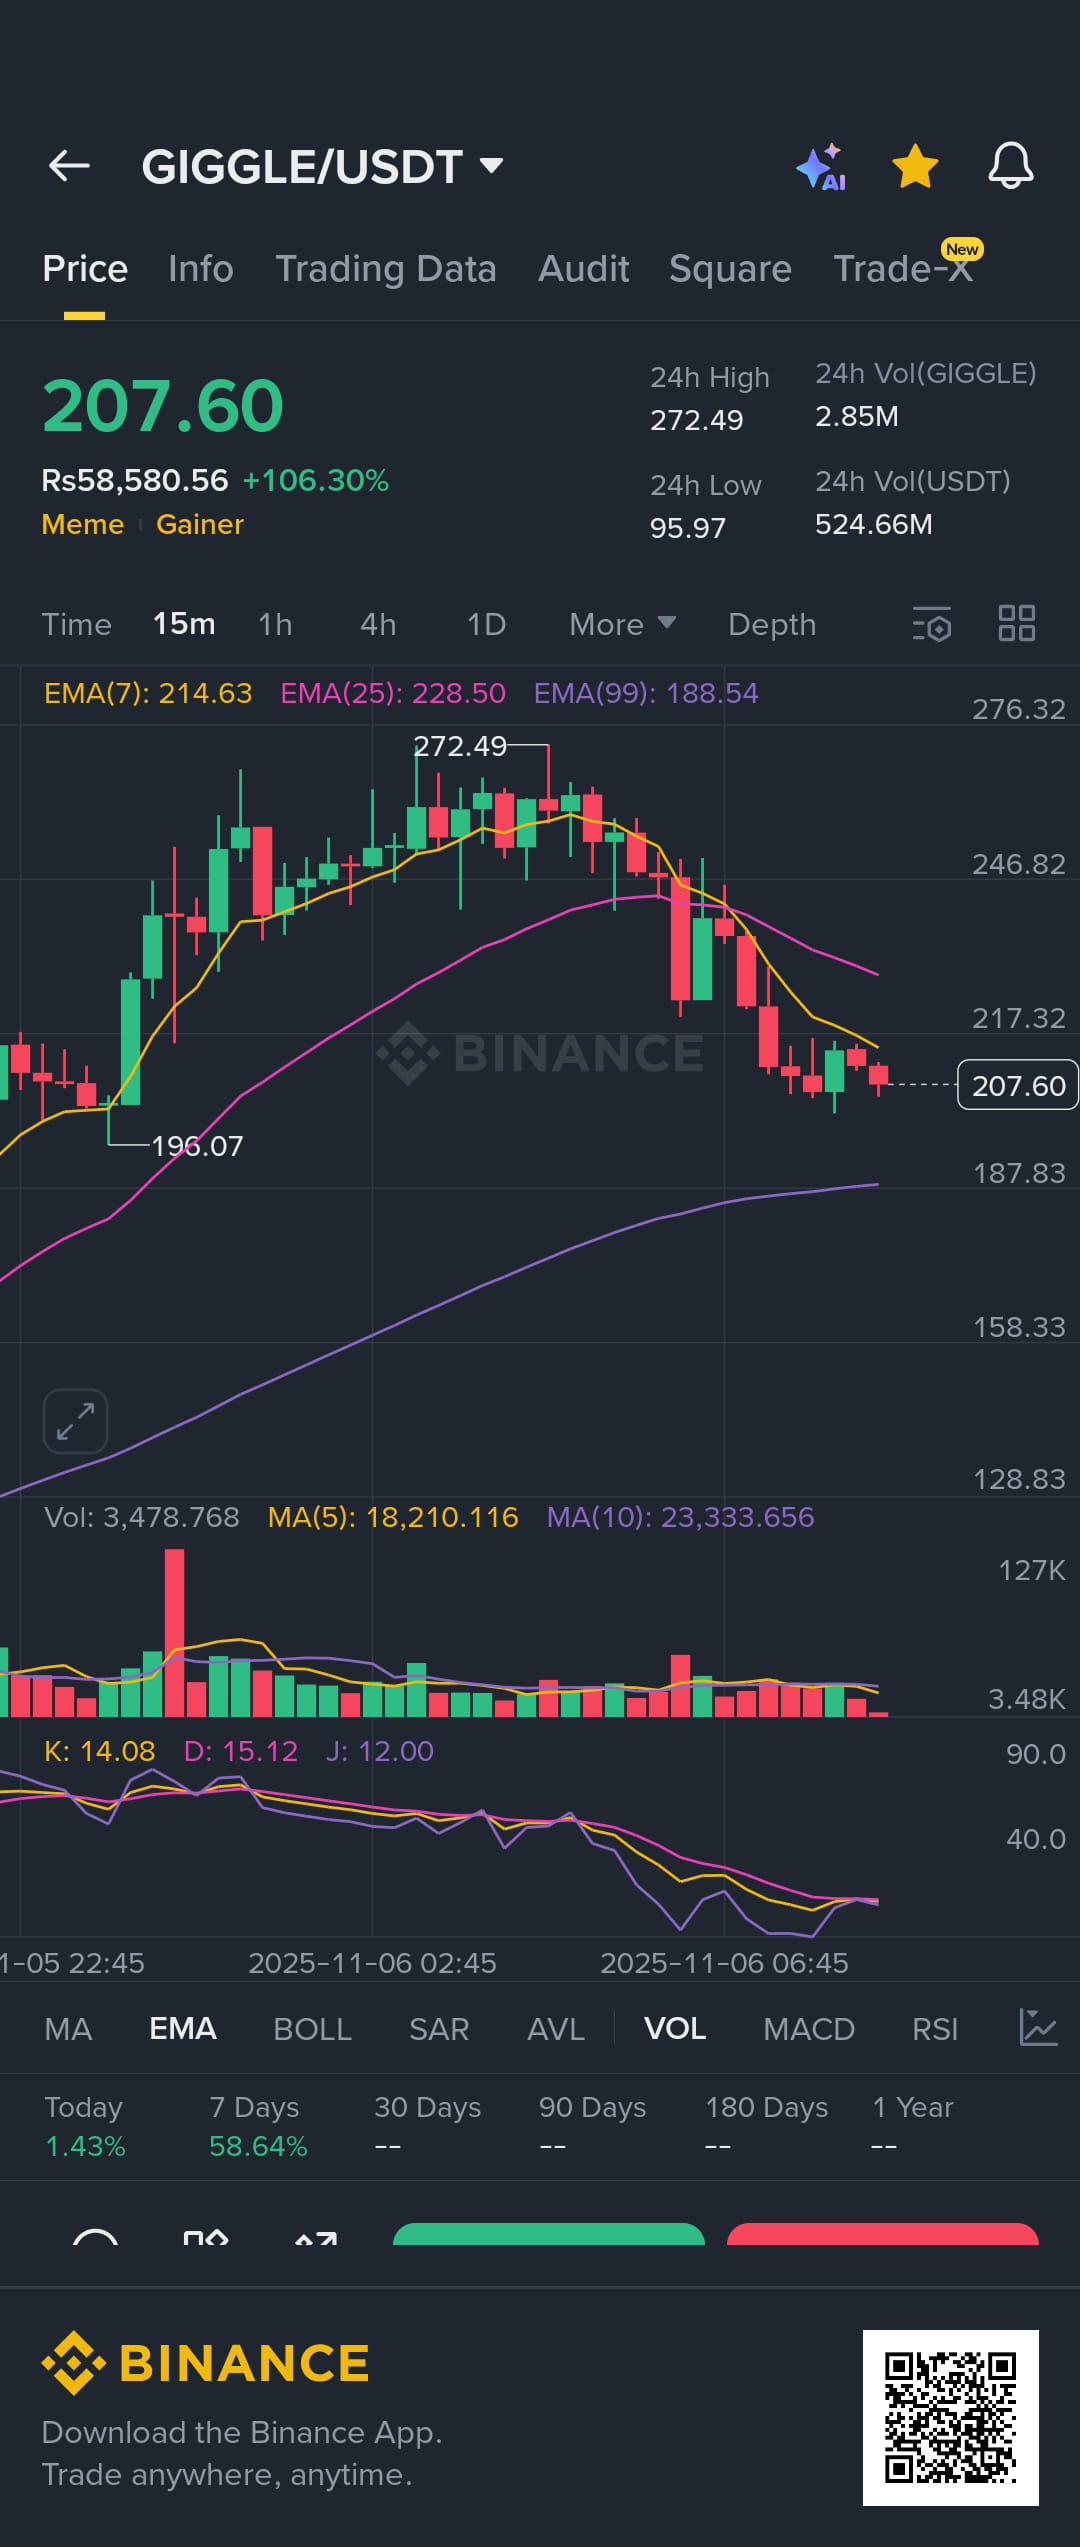Scan the Binance QR code

[950, 2417]
